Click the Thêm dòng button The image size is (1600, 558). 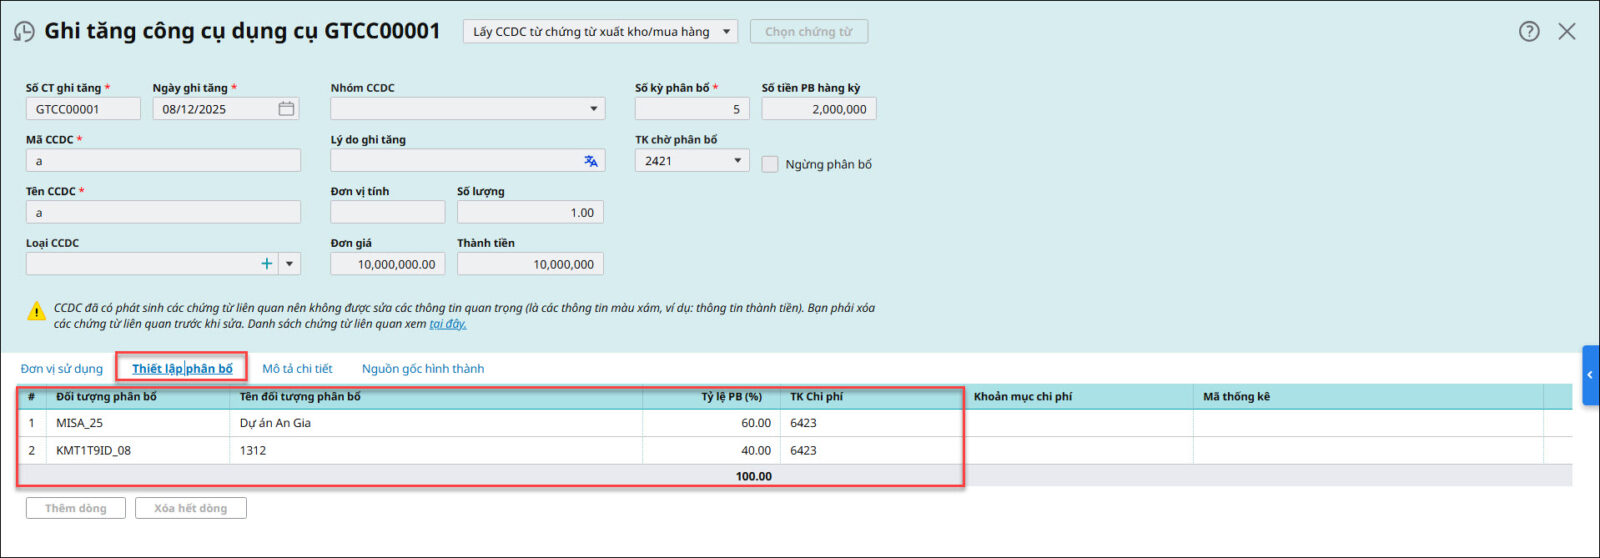coord(76,508)
